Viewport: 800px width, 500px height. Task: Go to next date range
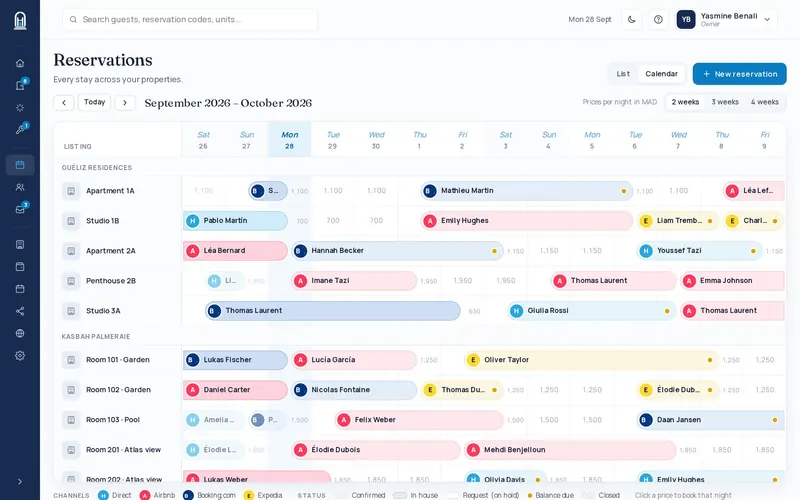pos(124,103)
